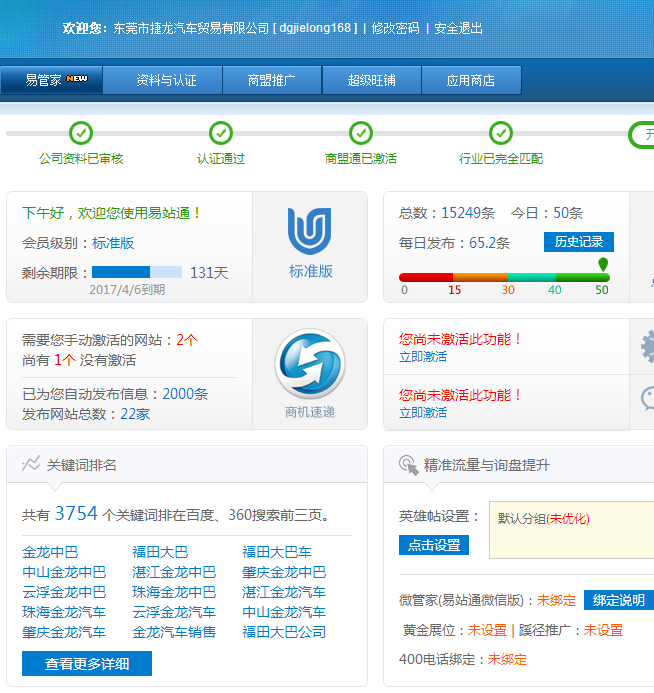Screen dimensions: 654x693
Task: Click the 行业已完全匹配 green checkmark icon
Action: click(x=501, y=133)
